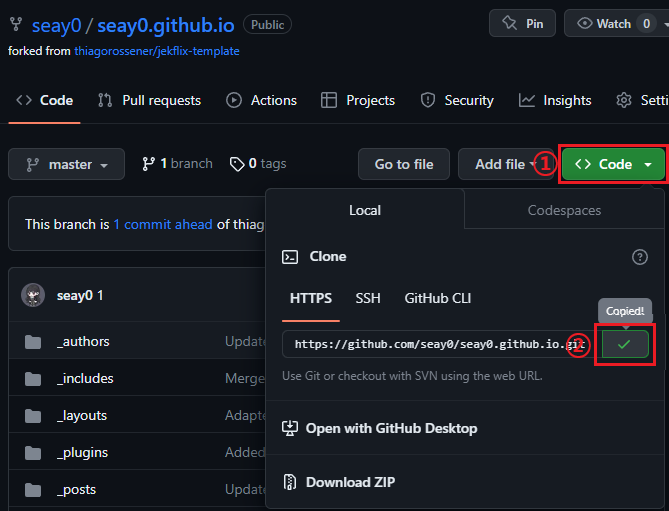Image resolution: width=669 pixels, height=511 pixels.
Task: Click the Actions play icon
Action: (x=234, y=100)
